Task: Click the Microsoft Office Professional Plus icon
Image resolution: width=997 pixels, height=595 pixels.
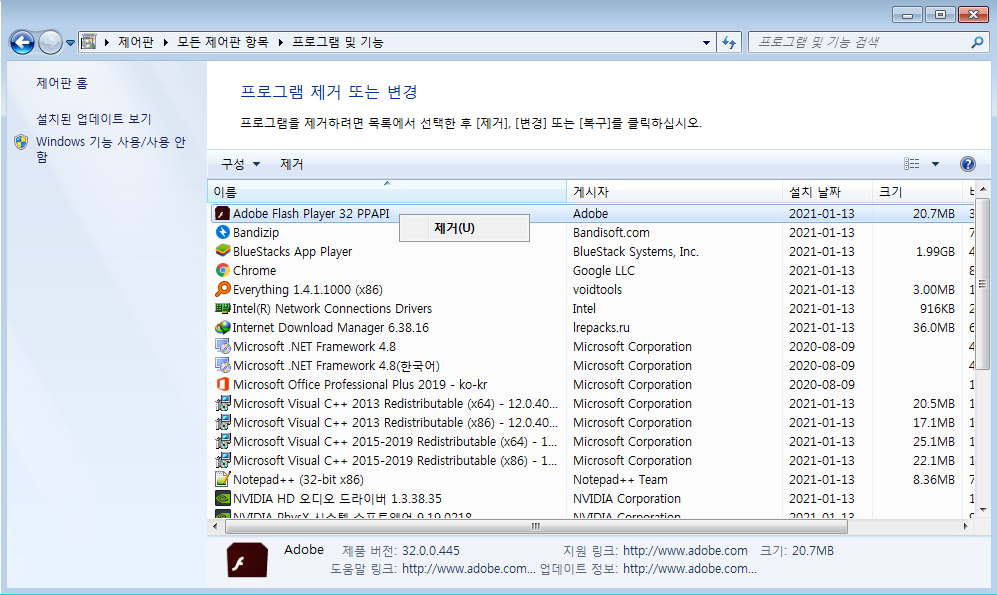Action: click(x=223, y=385)
